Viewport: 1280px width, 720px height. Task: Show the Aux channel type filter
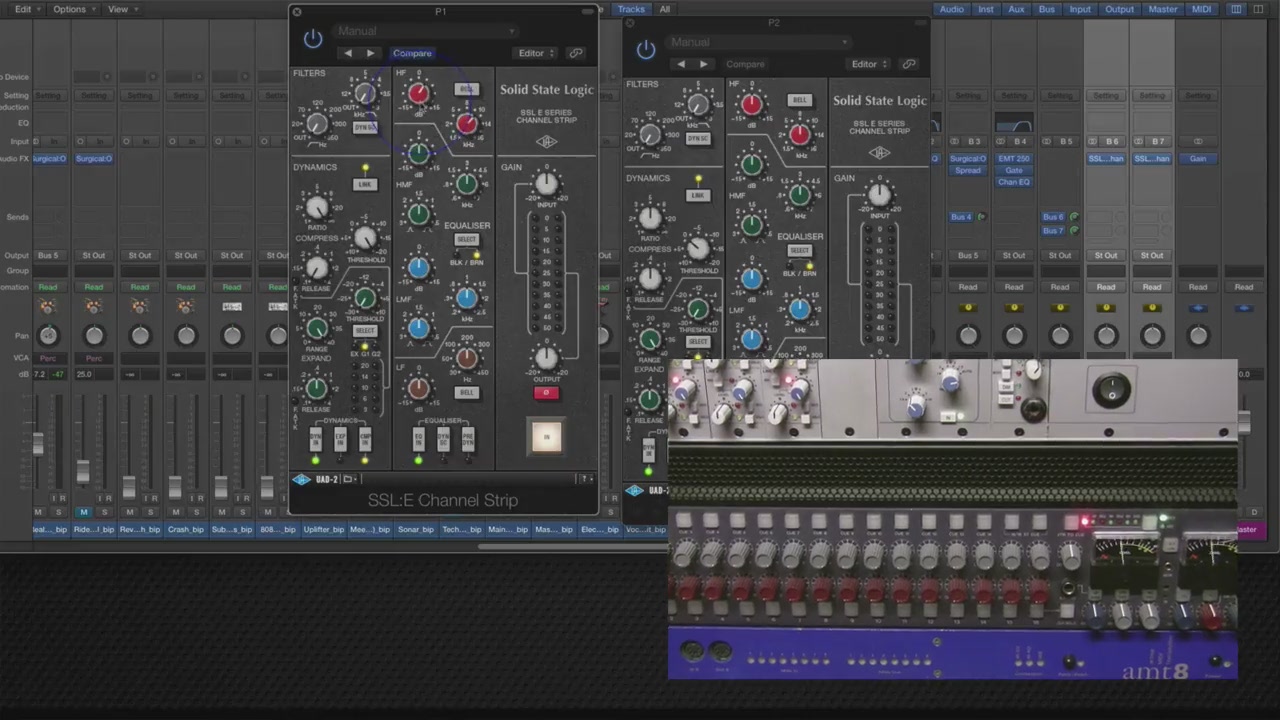(1016, 9)
